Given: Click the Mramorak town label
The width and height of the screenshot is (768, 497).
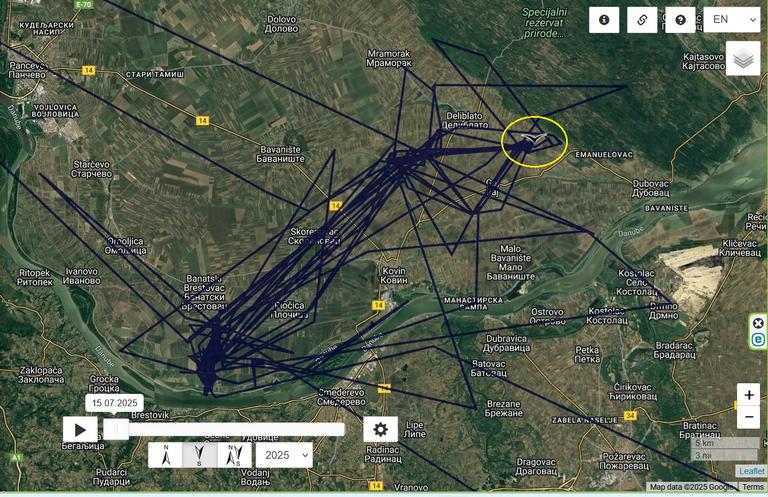Looking at the screenshot, I should click(x=389, y=58).
